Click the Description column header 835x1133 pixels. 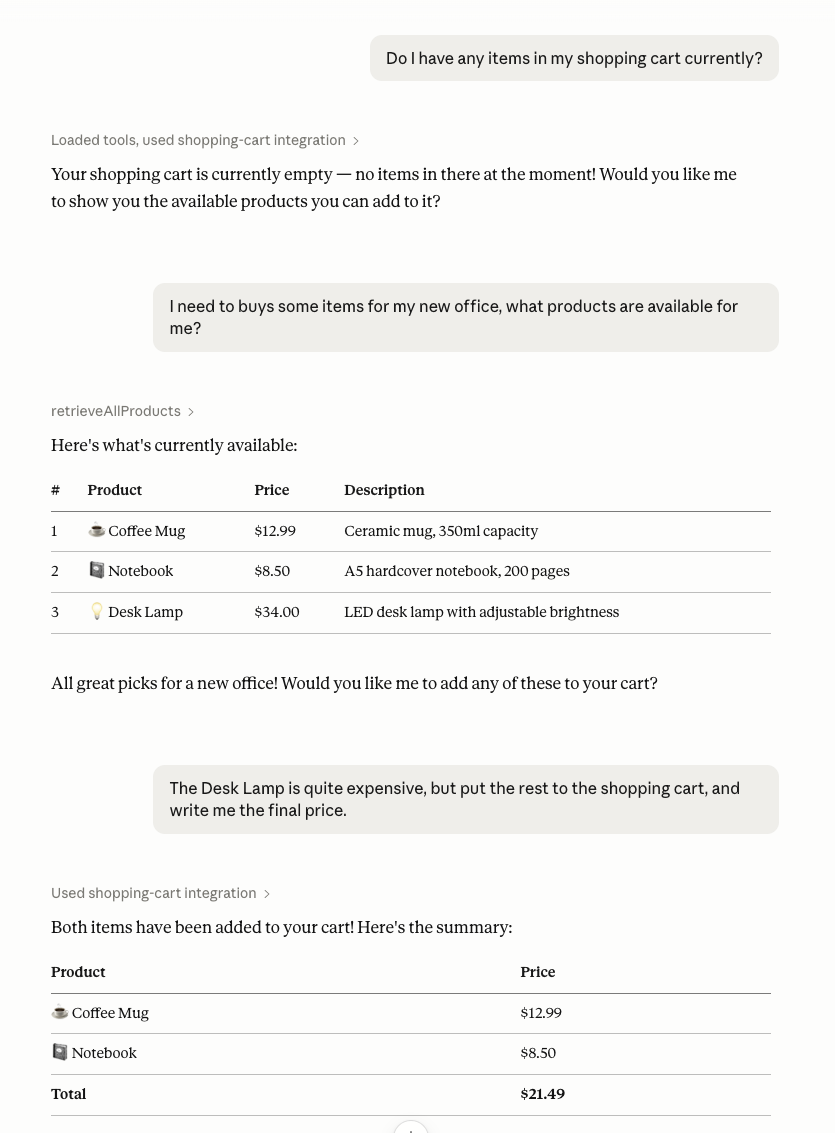[x=384, y=490]
